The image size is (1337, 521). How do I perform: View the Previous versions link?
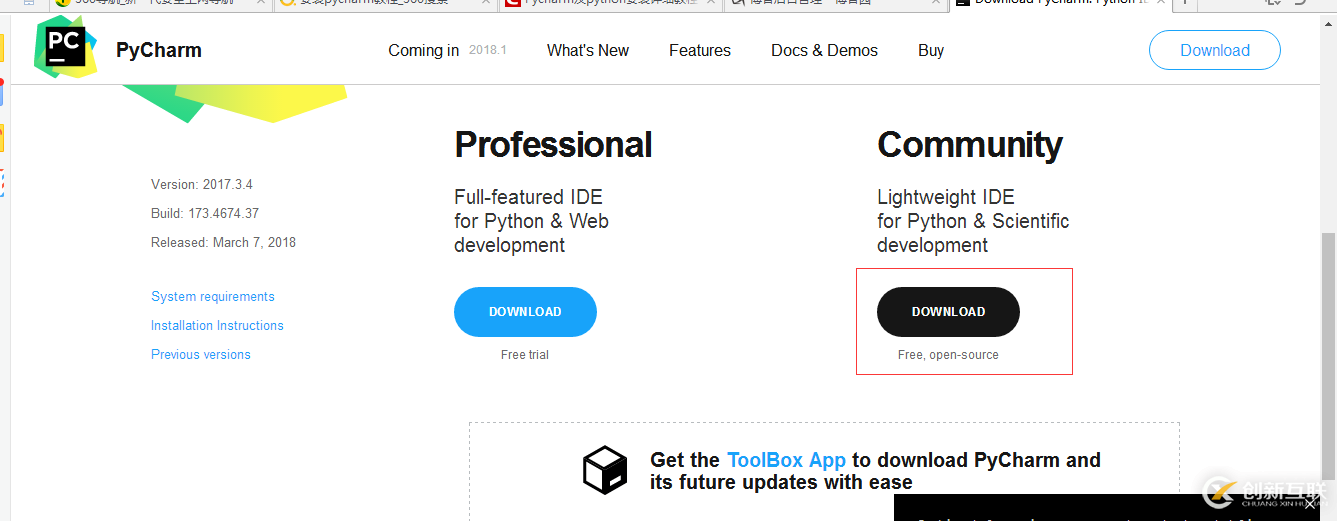(201, 355)
